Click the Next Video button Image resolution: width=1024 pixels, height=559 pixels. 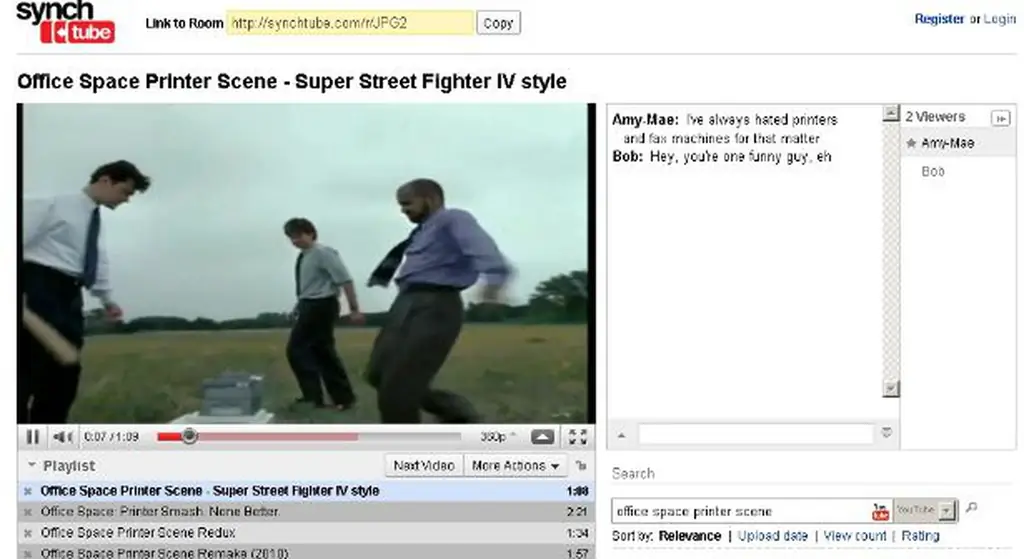pyautogui.click(x=424, y=466)
